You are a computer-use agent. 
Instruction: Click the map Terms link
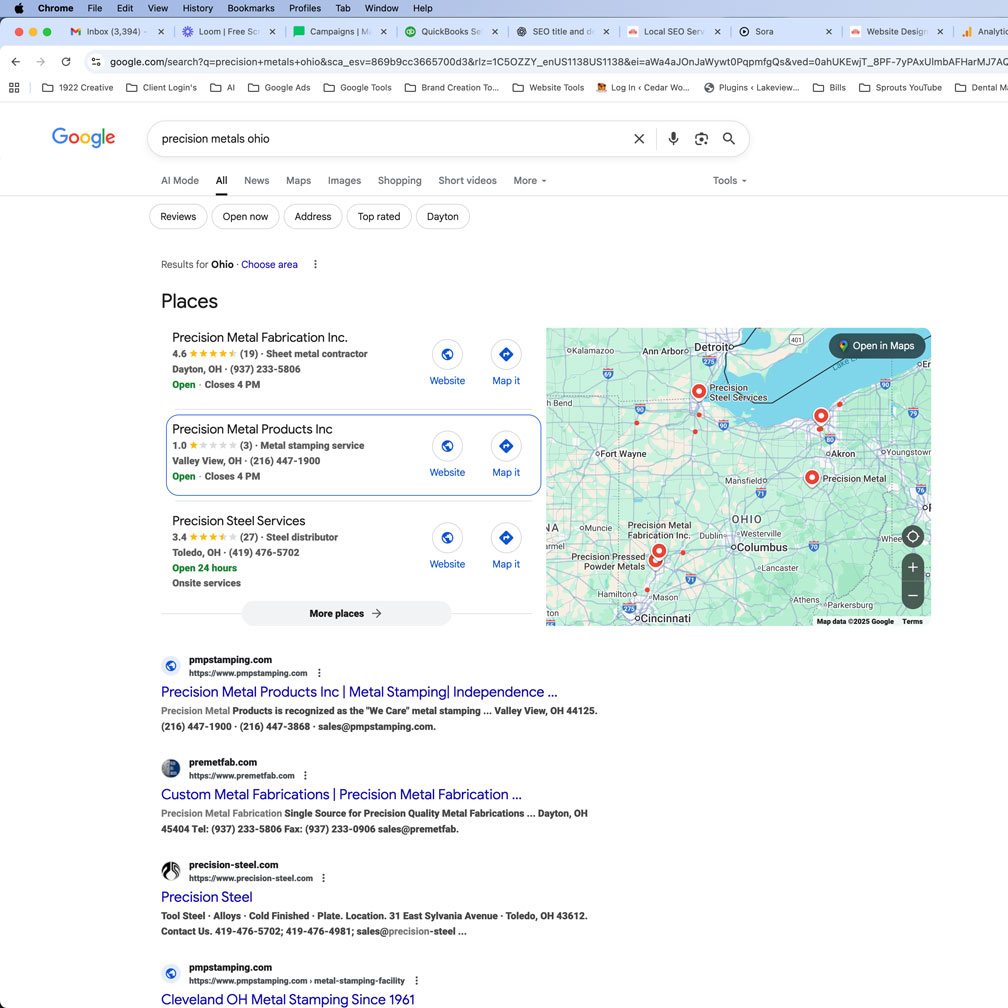tap(912, 622)
